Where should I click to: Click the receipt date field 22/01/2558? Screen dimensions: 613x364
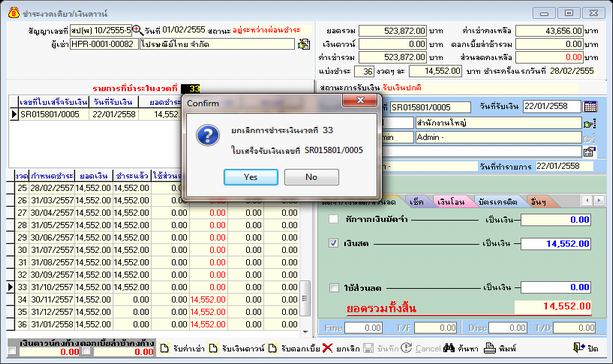[552, 106]
